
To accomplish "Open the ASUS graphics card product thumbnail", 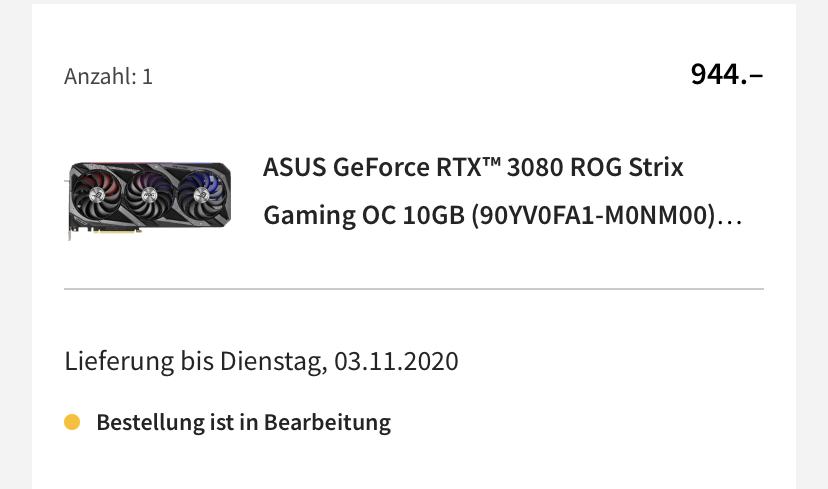I will [149, 200].
